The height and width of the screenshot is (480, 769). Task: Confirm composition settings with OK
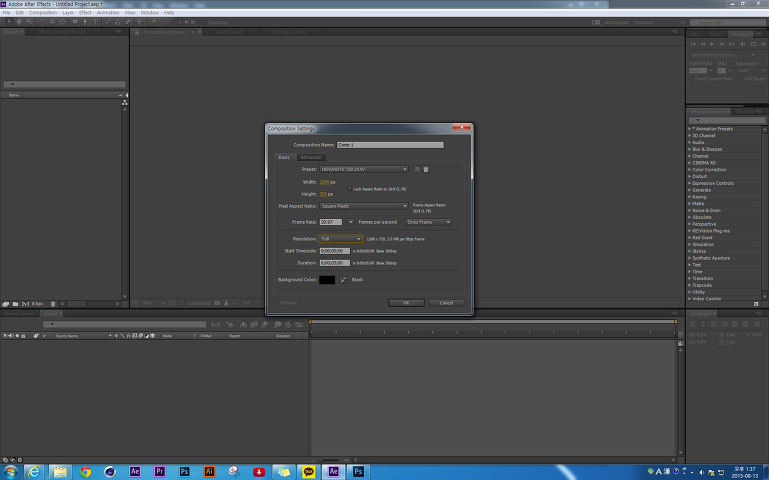pos(406,302)
